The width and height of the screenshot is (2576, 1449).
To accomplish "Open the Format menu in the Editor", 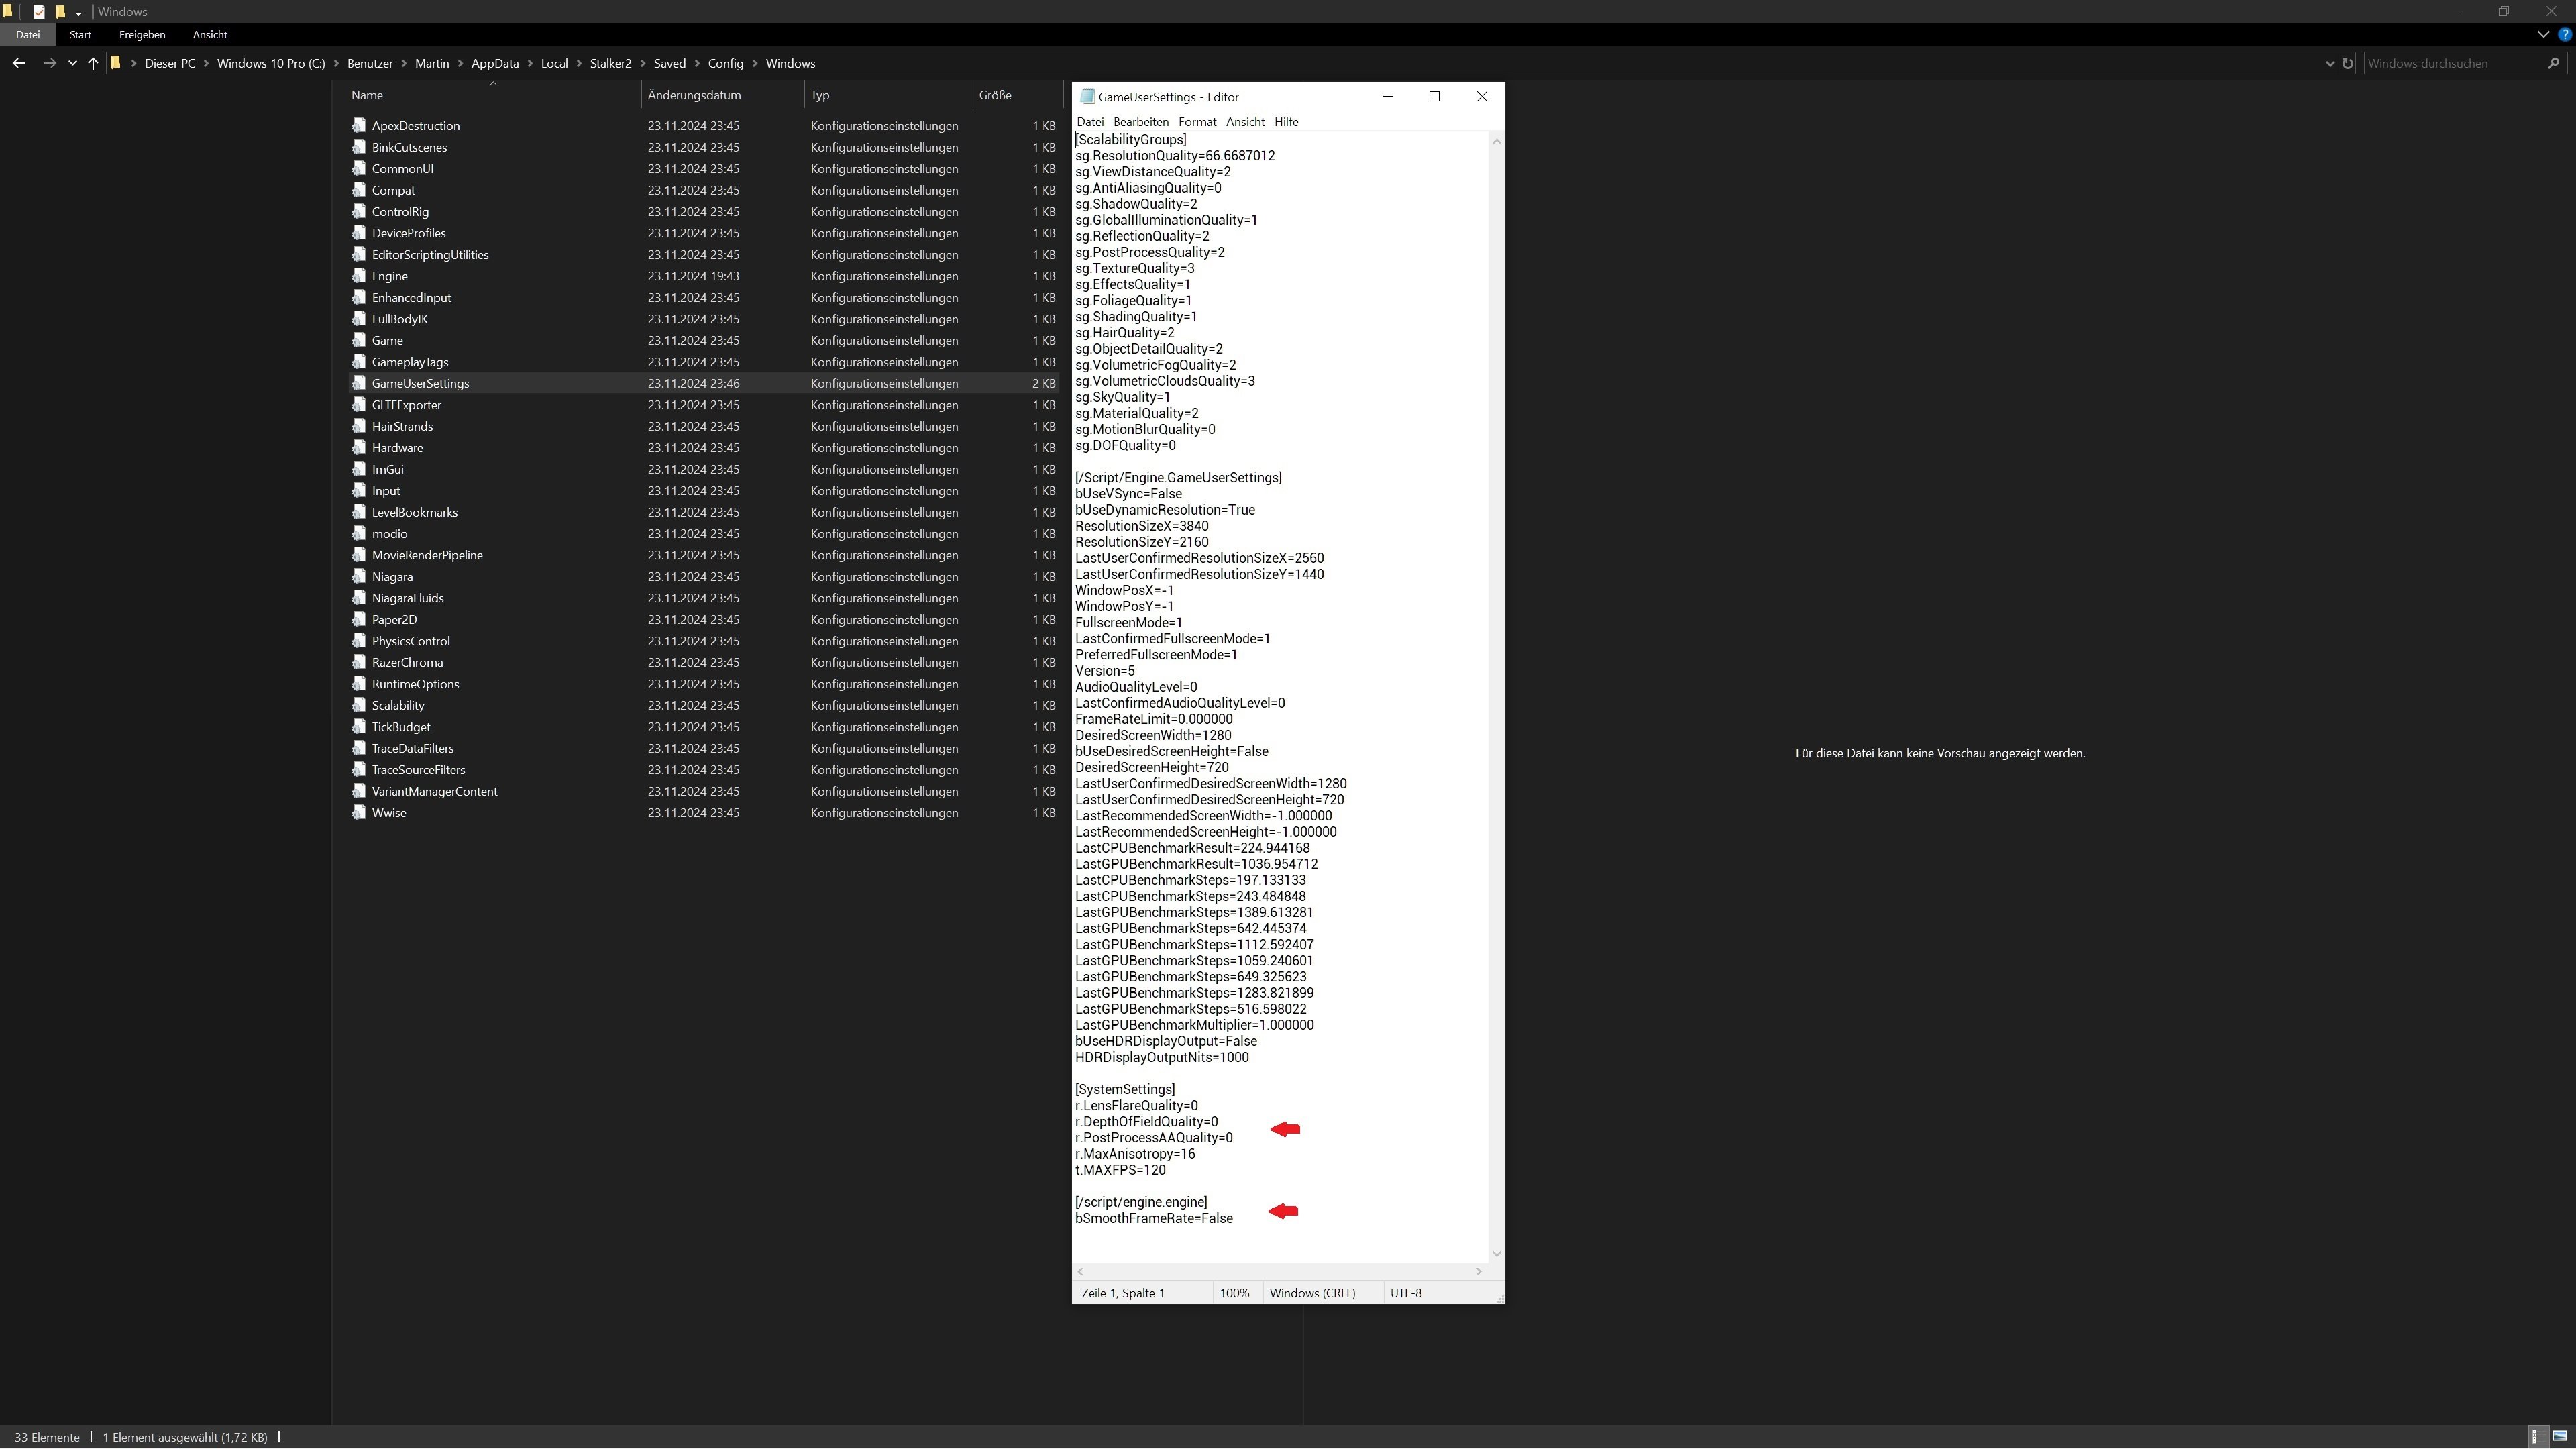I will pos(1197,122).
